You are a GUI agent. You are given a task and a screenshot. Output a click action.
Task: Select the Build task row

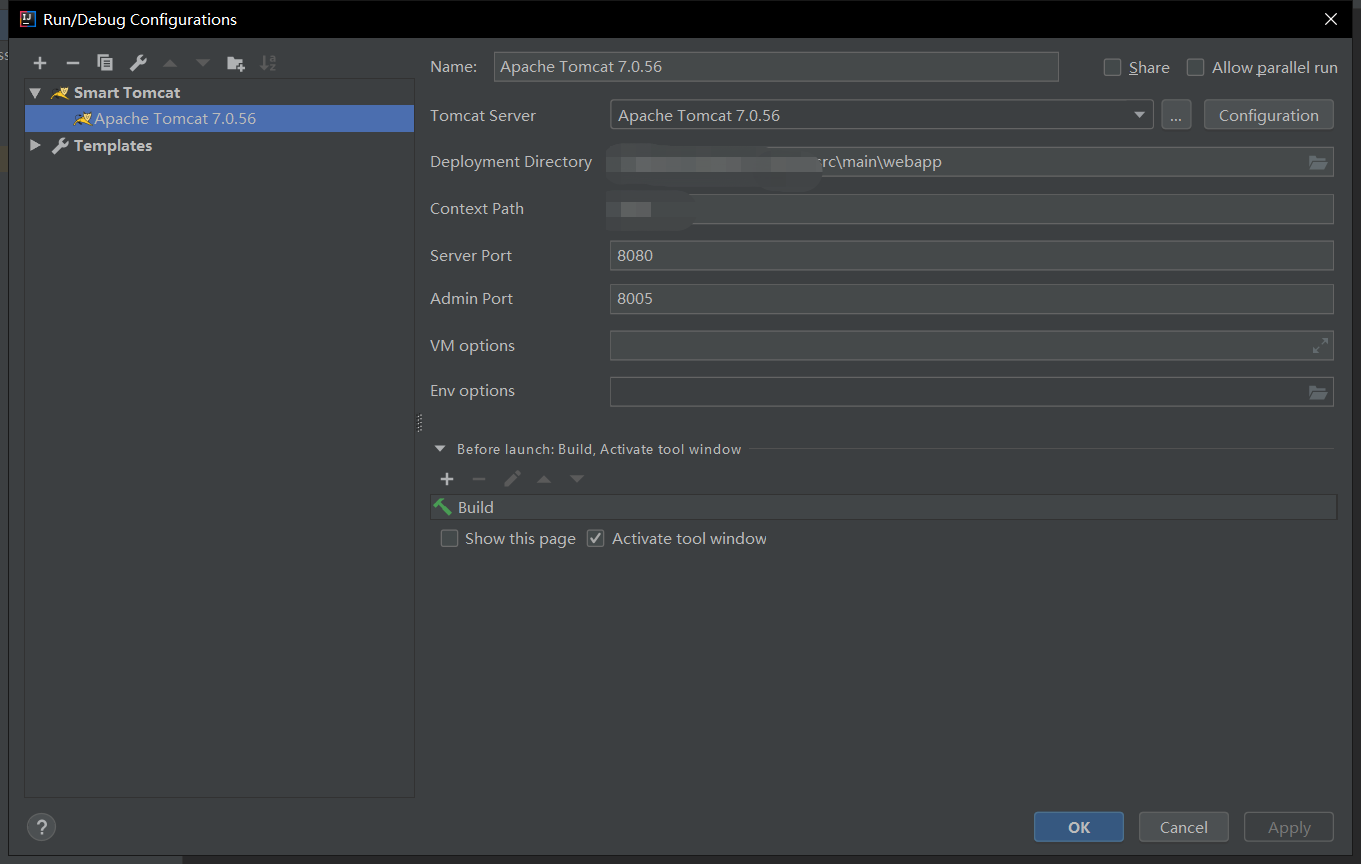883,507
